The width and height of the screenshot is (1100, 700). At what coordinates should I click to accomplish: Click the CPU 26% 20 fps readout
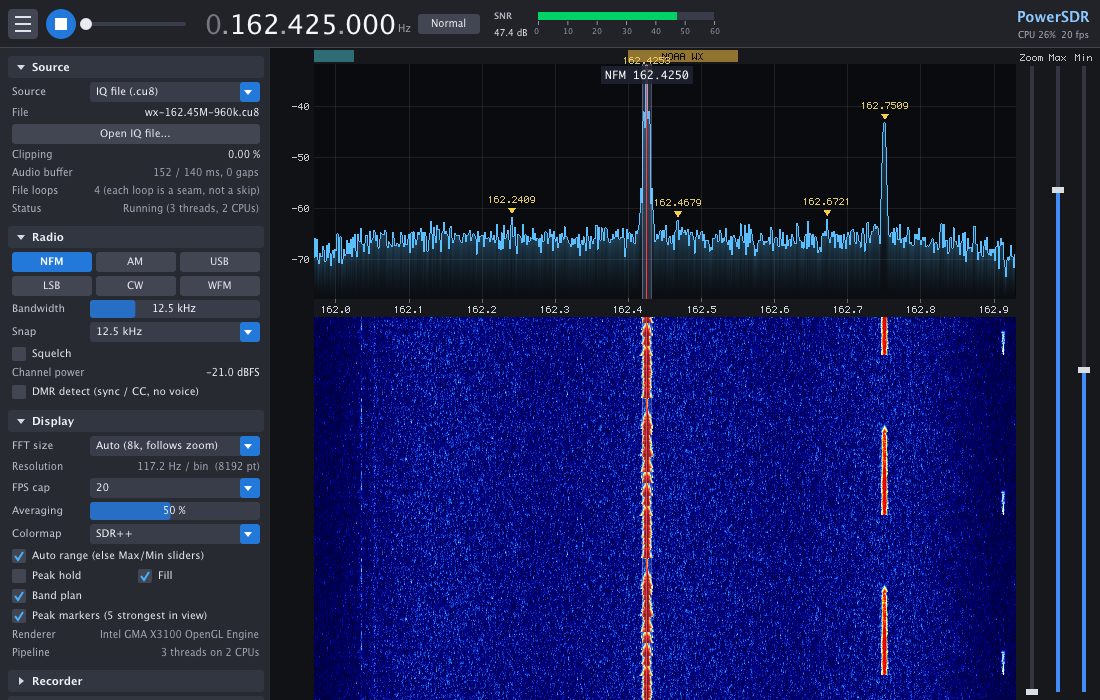click(x=1054, y=34)
